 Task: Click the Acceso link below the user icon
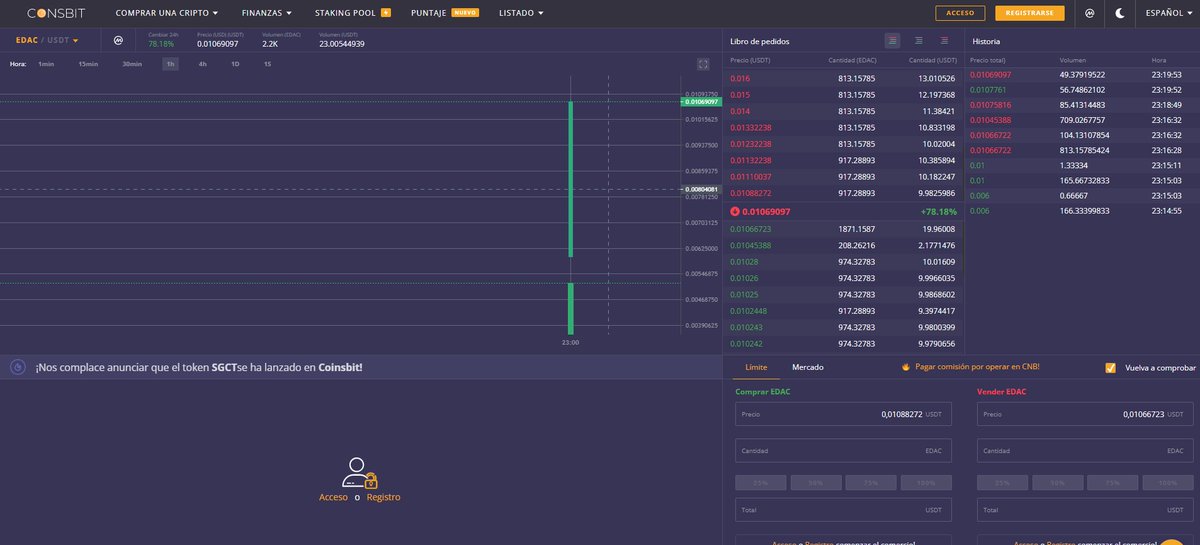tap(333, 497)
